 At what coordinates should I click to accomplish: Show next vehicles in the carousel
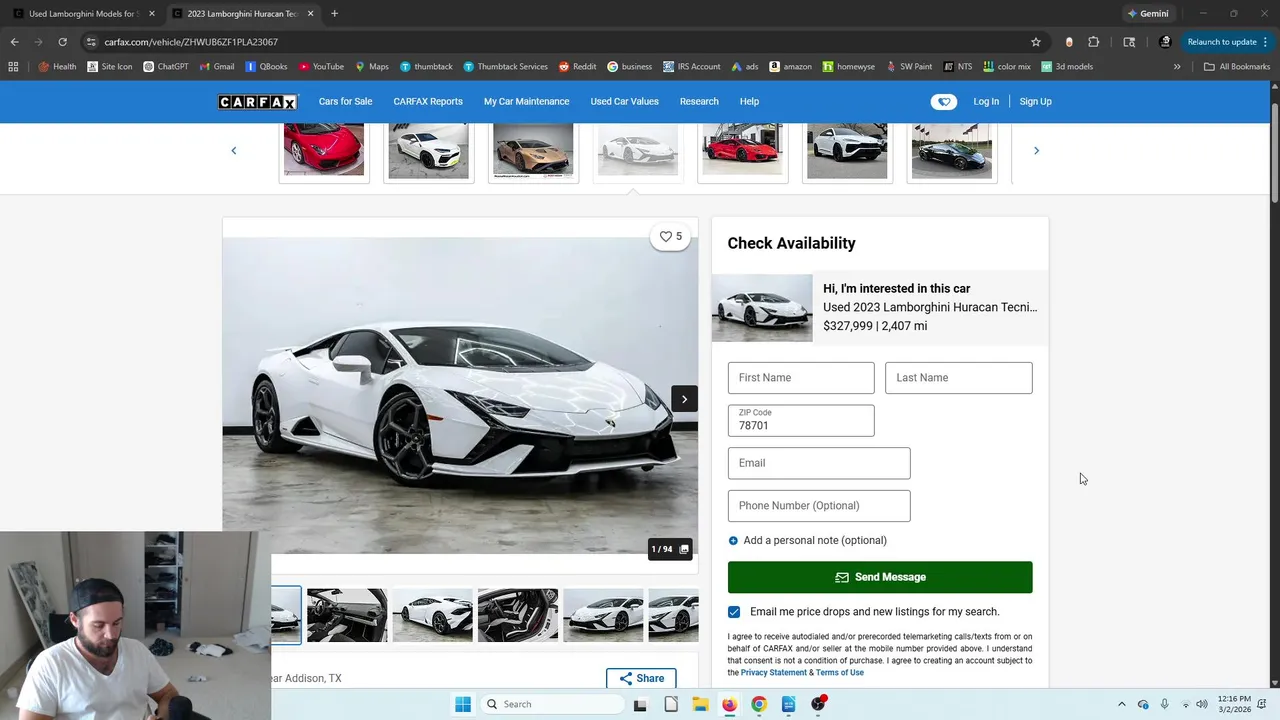[1036, 151]
